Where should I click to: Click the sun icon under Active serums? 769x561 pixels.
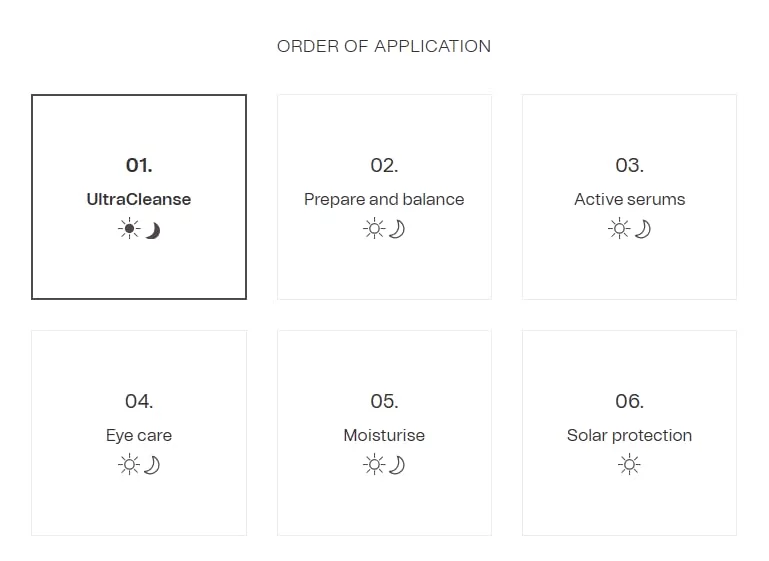click(x=619, y=229)
